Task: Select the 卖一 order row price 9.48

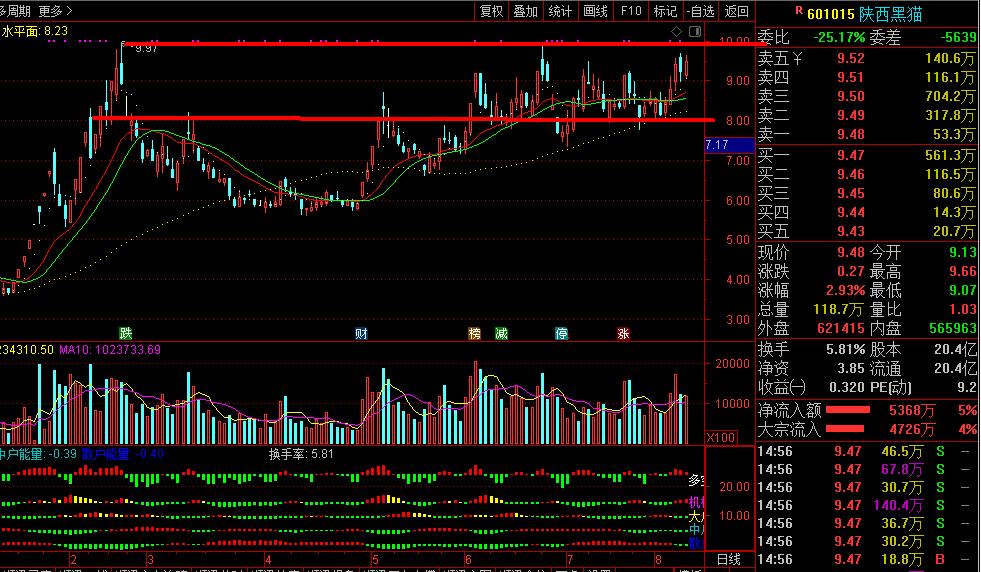Action: tap(851, 134)
